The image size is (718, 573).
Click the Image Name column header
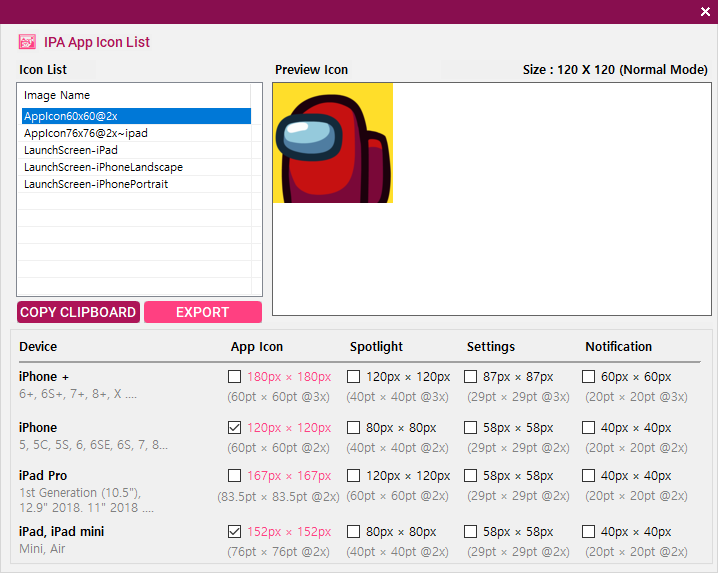(134, 95)
